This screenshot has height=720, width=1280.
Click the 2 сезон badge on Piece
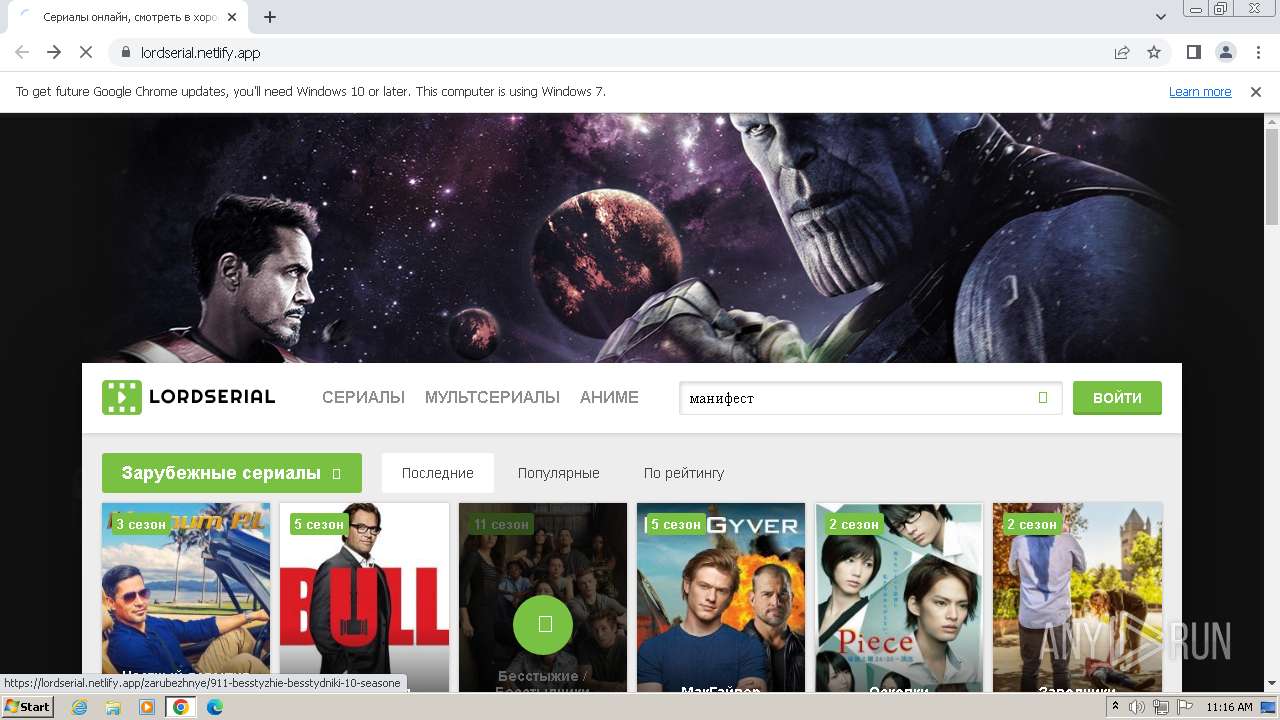click(854, 524)
